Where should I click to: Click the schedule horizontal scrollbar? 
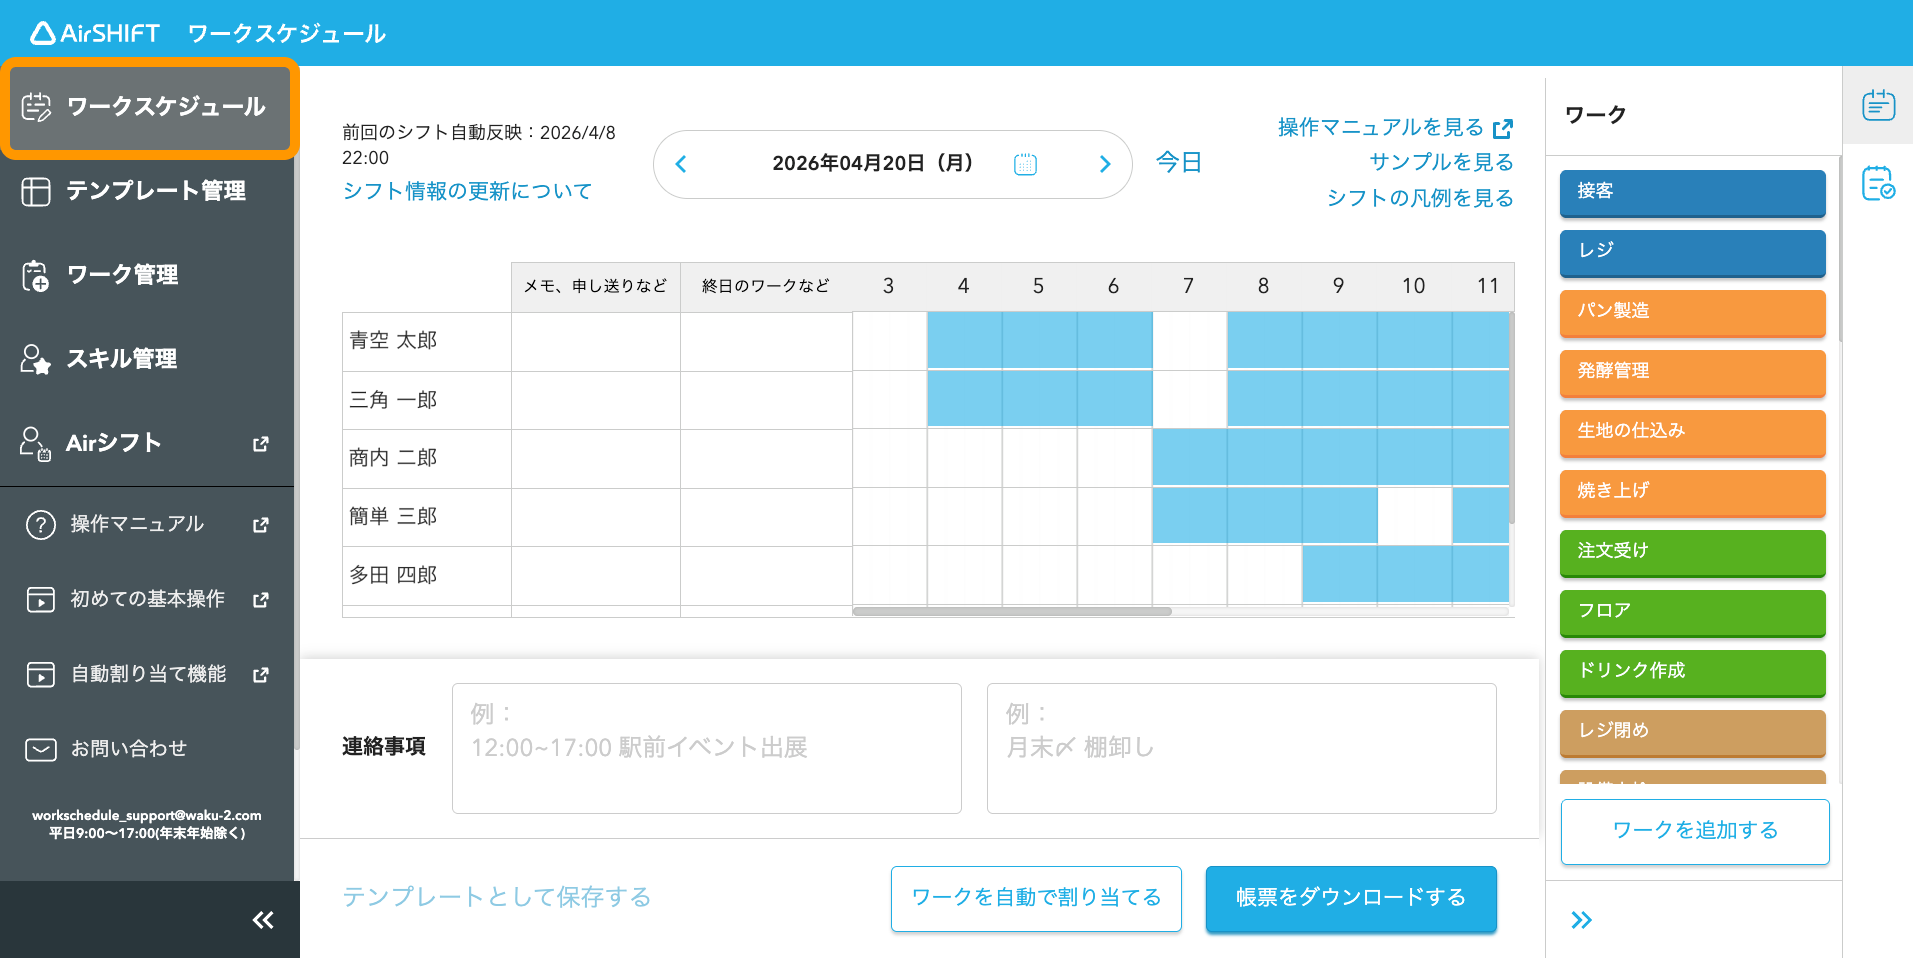pos(1012,611)
